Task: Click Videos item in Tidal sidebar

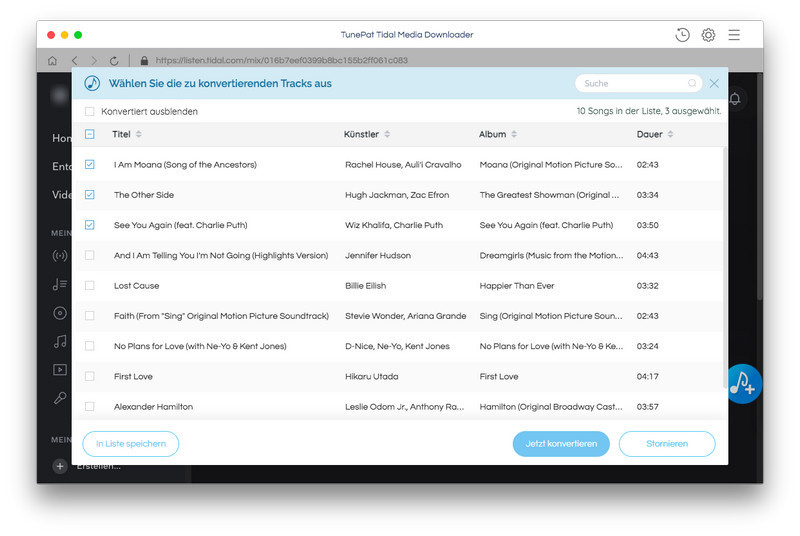Action: tap(62, 195)
